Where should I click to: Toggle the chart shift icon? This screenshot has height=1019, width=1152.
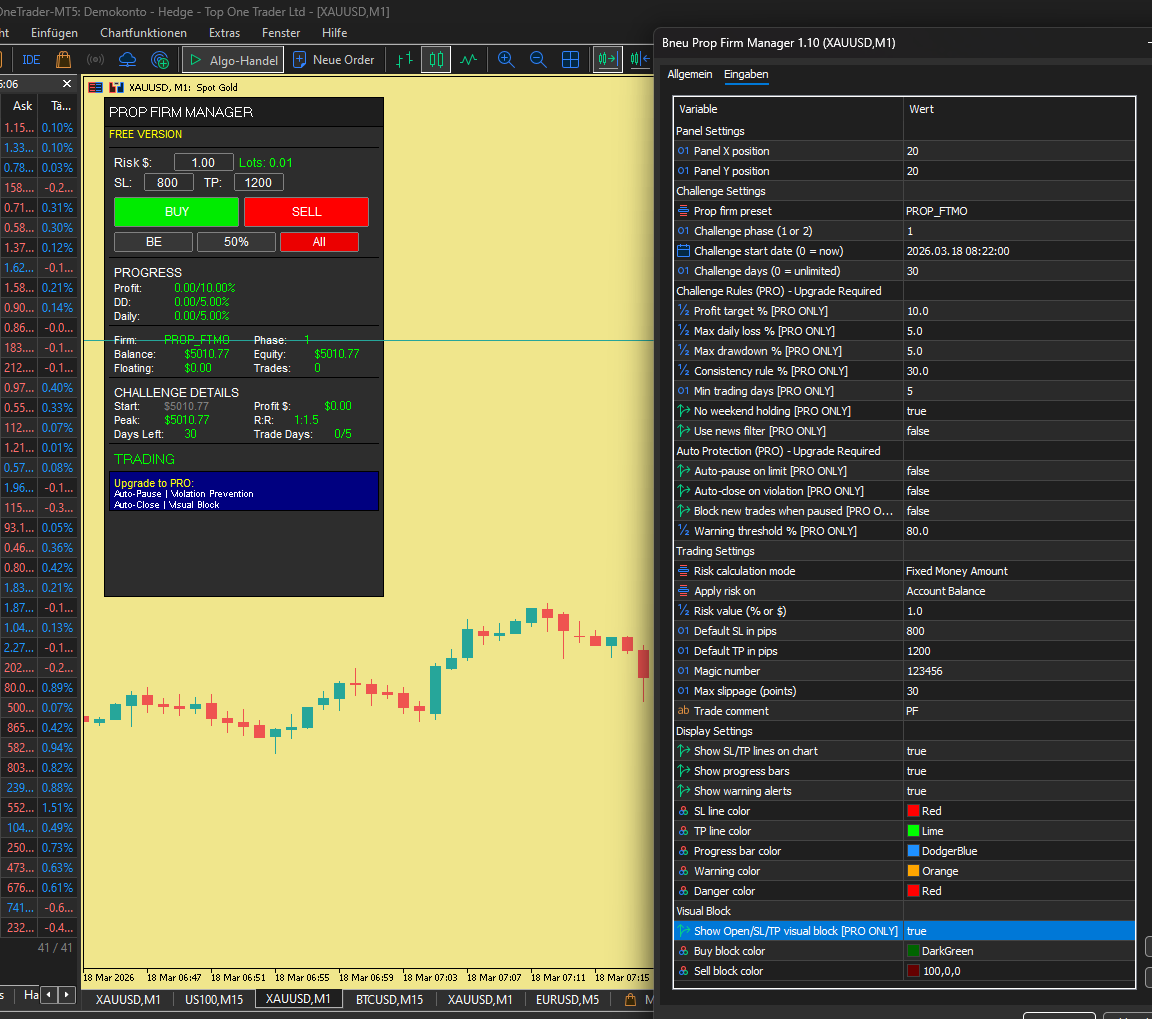(x=639, y=60)
